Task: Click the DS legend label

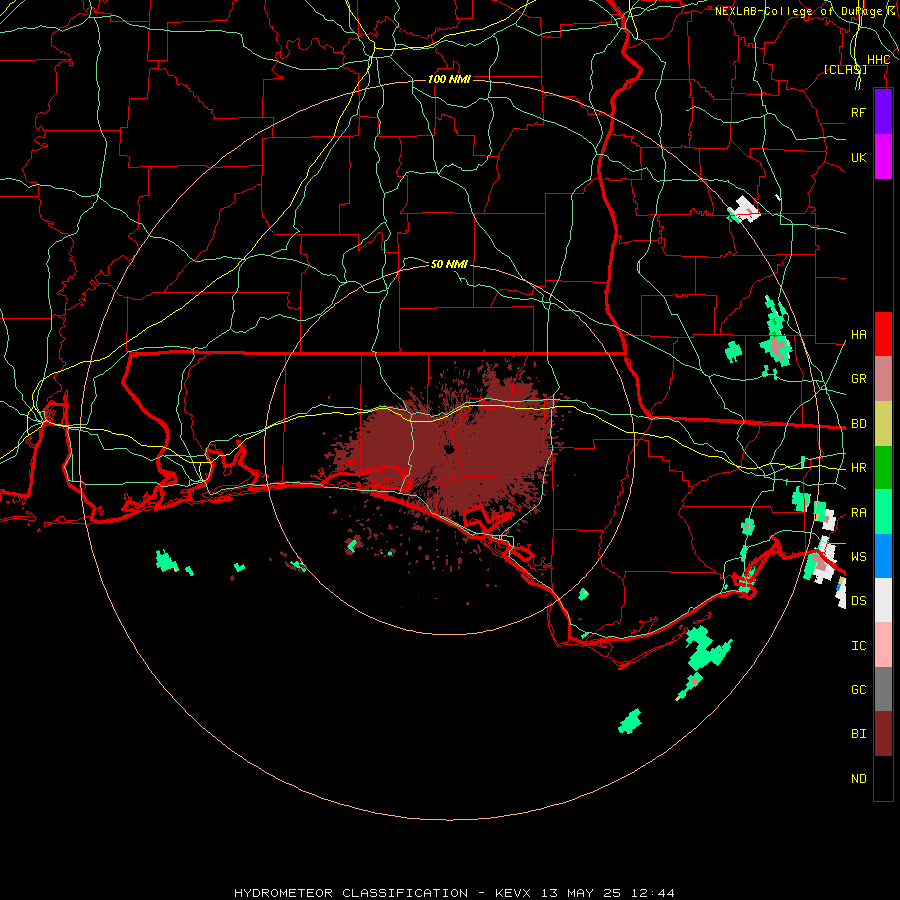Action: pyautogui.click(x=858, y=601)
